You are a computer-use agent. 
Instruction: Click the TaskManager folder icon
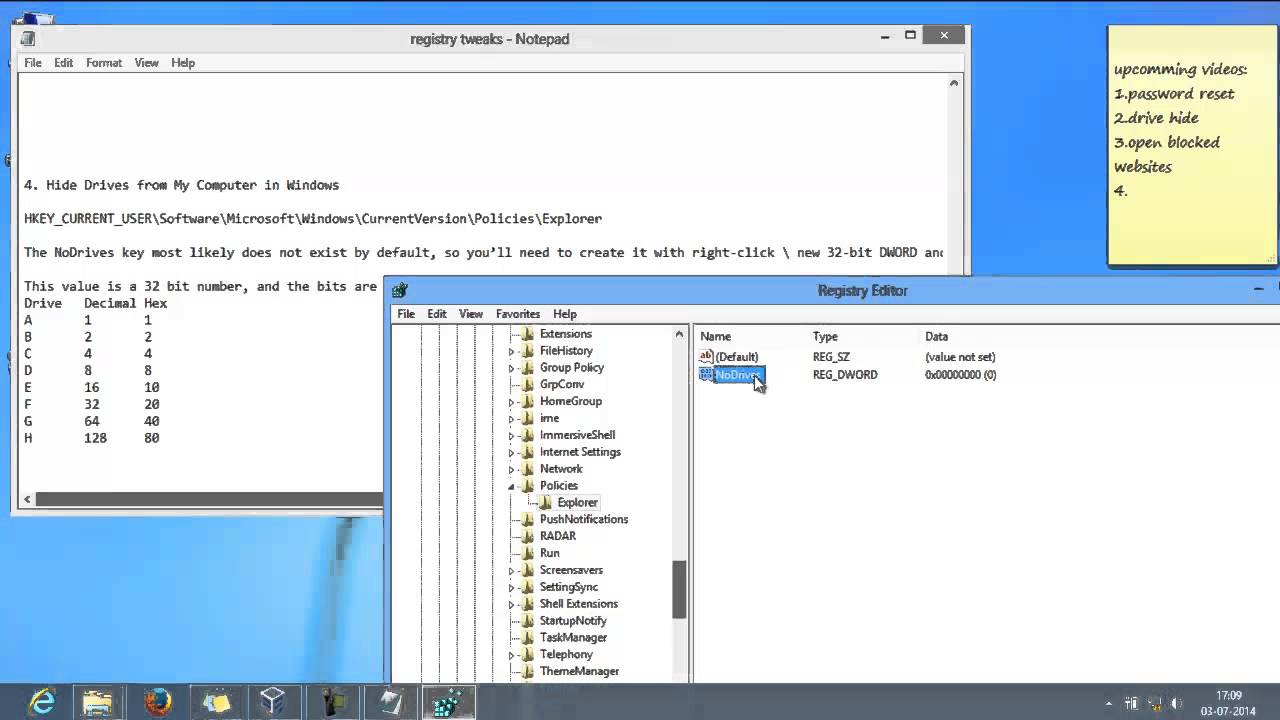pyautogui.click(x=528, y=637)
